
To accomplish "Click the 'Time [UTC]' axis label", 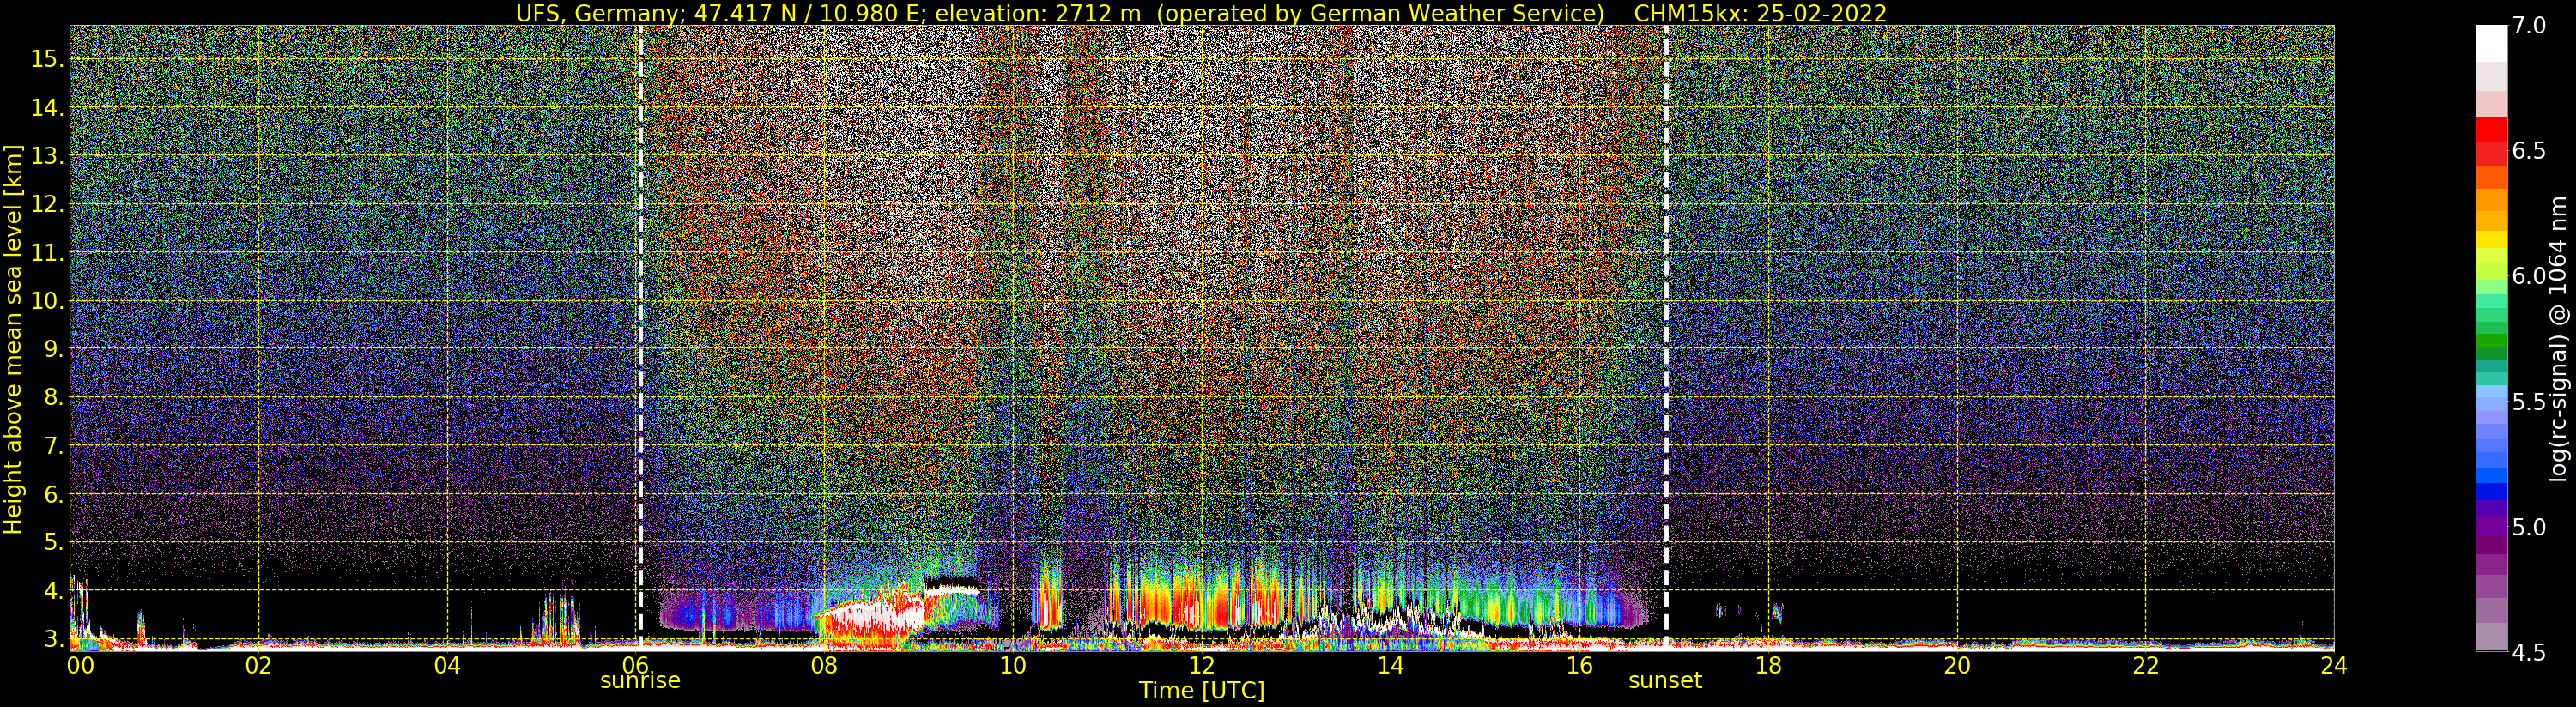I will click(x=1201, y=690).
